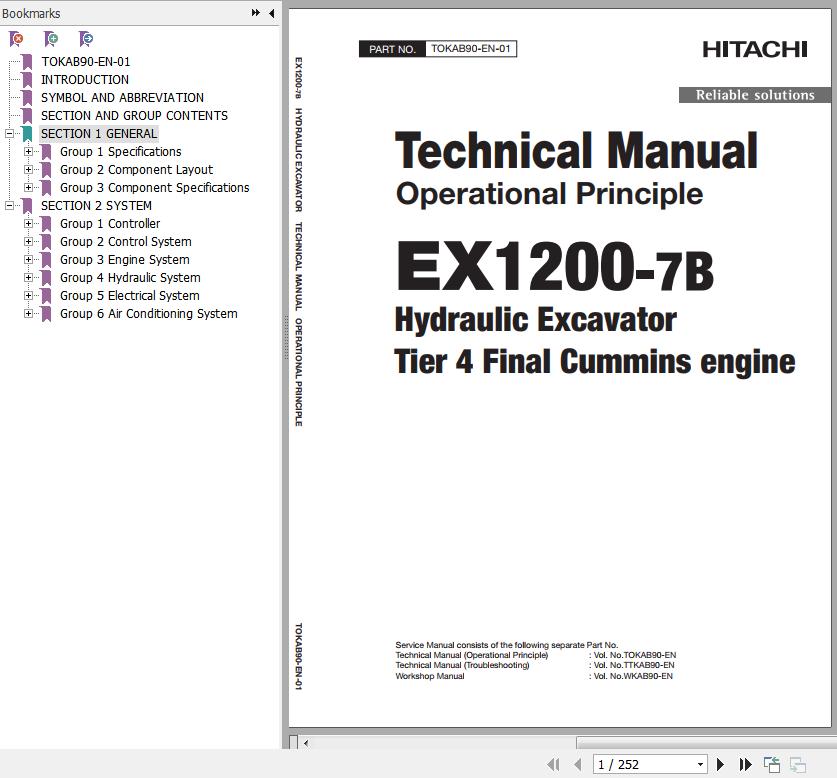Viewport: 837px width, 778px height.
Task: Click the bookmark icon beside Group 1 Controller
Action: tap(46, 224)
